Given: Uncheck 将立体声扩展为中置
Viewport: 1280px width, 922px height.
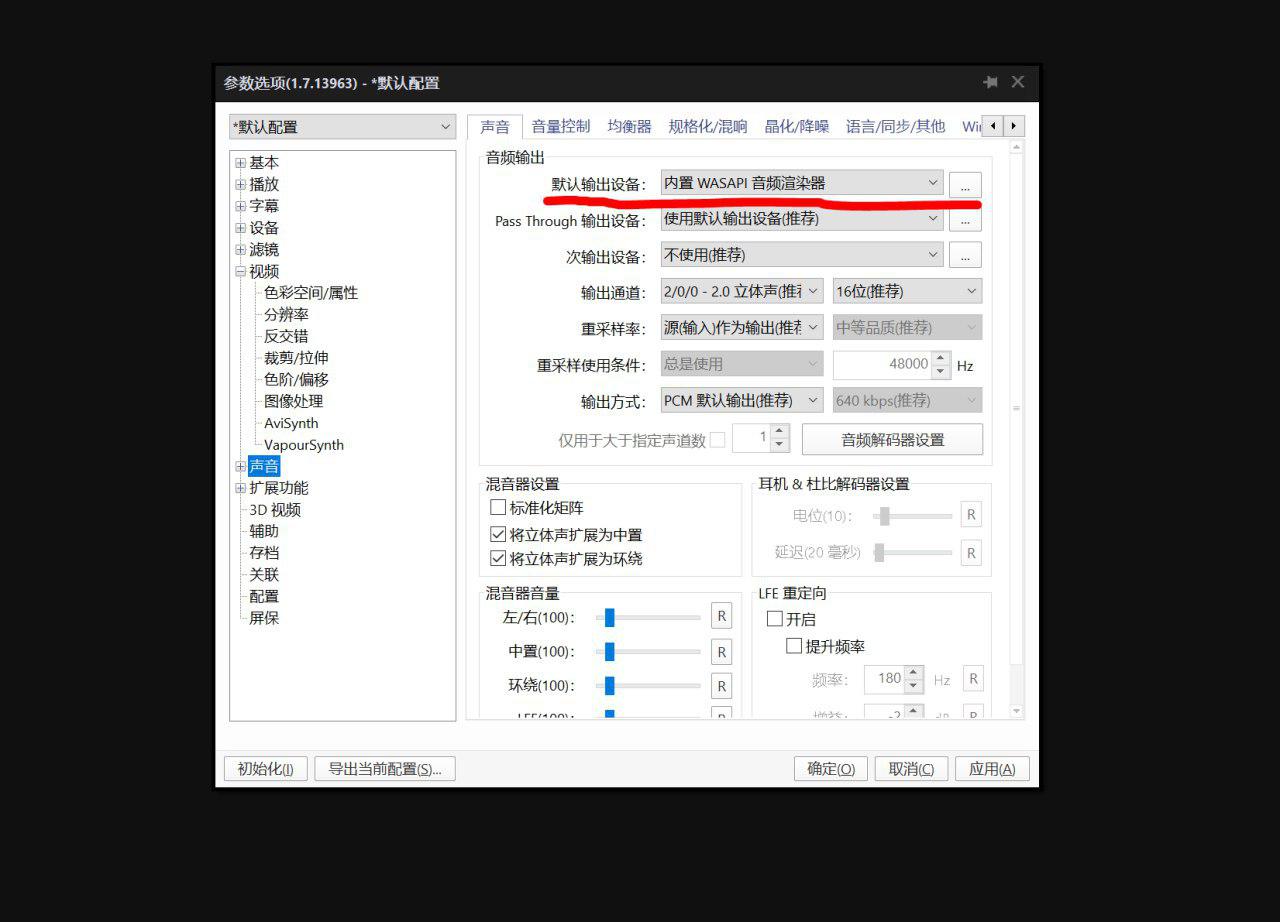Looking at the screenshot, I should pos(498,535).
